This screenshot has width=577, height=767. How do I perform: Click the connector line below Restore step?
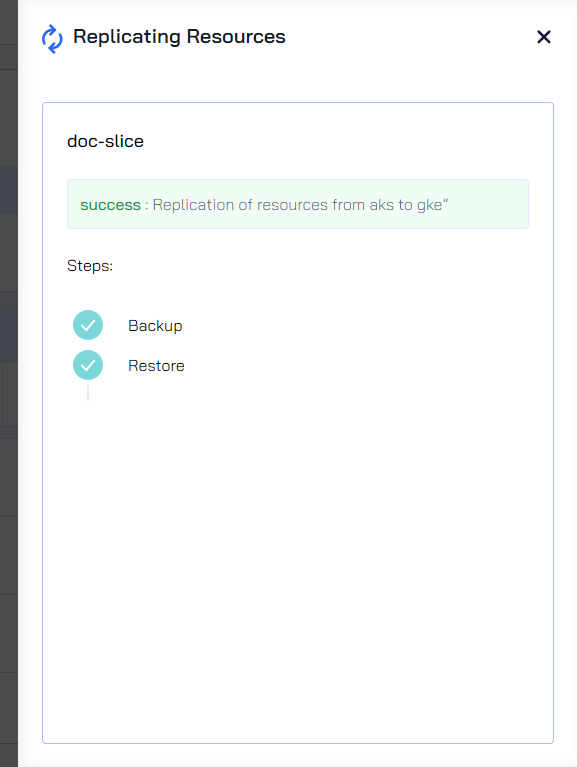(x=88, y=393)
